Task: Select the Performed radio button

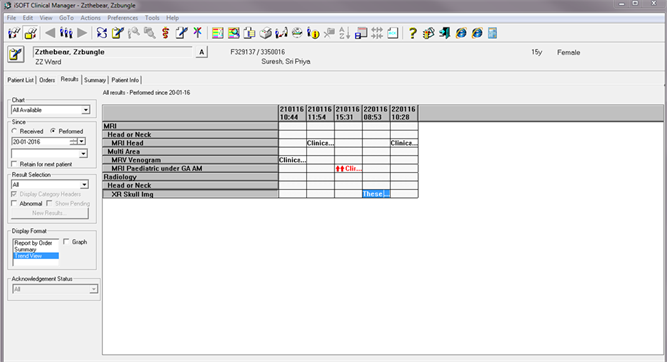Action: click(x=53, y=131)
